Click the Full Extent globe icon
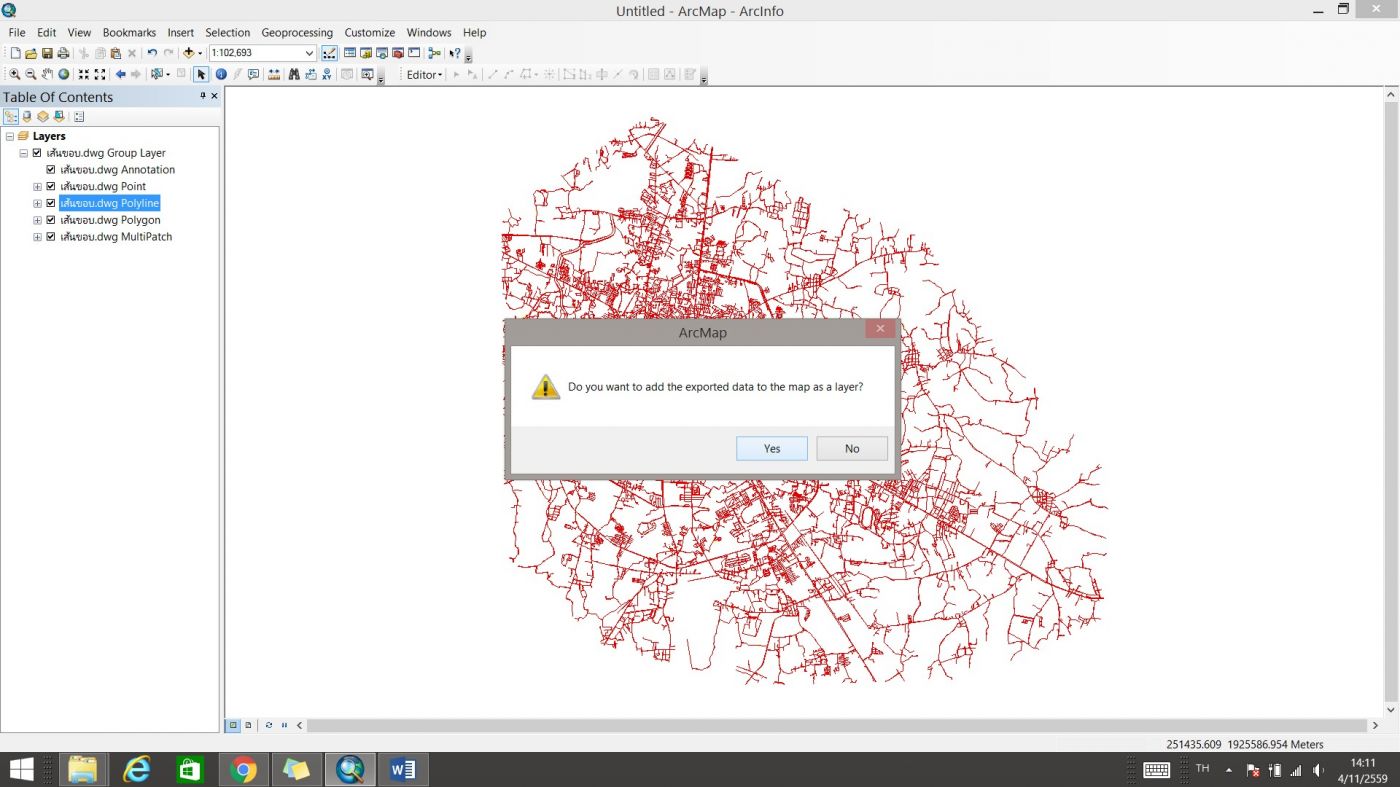 (x=64, y=75)
